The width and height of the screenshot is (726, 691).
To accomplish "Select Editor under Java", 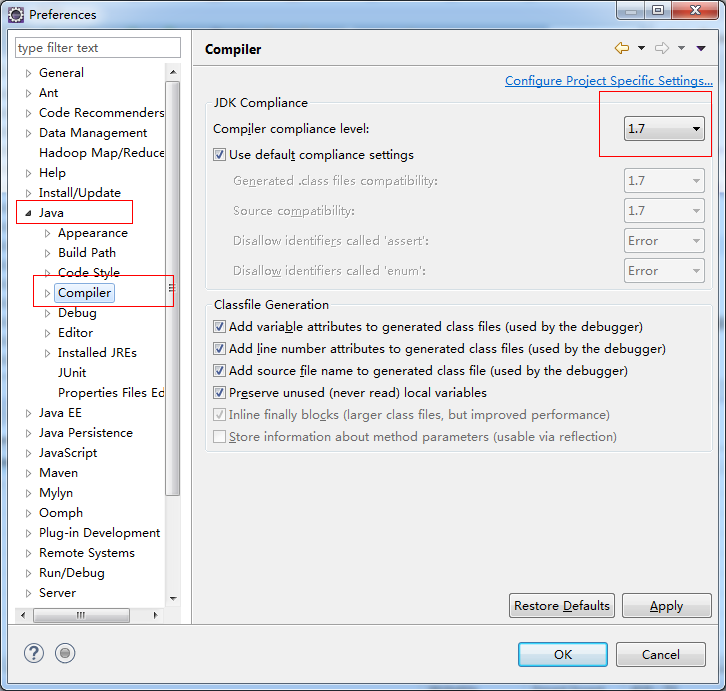I will pyautogui.click(x=75, y=333).
